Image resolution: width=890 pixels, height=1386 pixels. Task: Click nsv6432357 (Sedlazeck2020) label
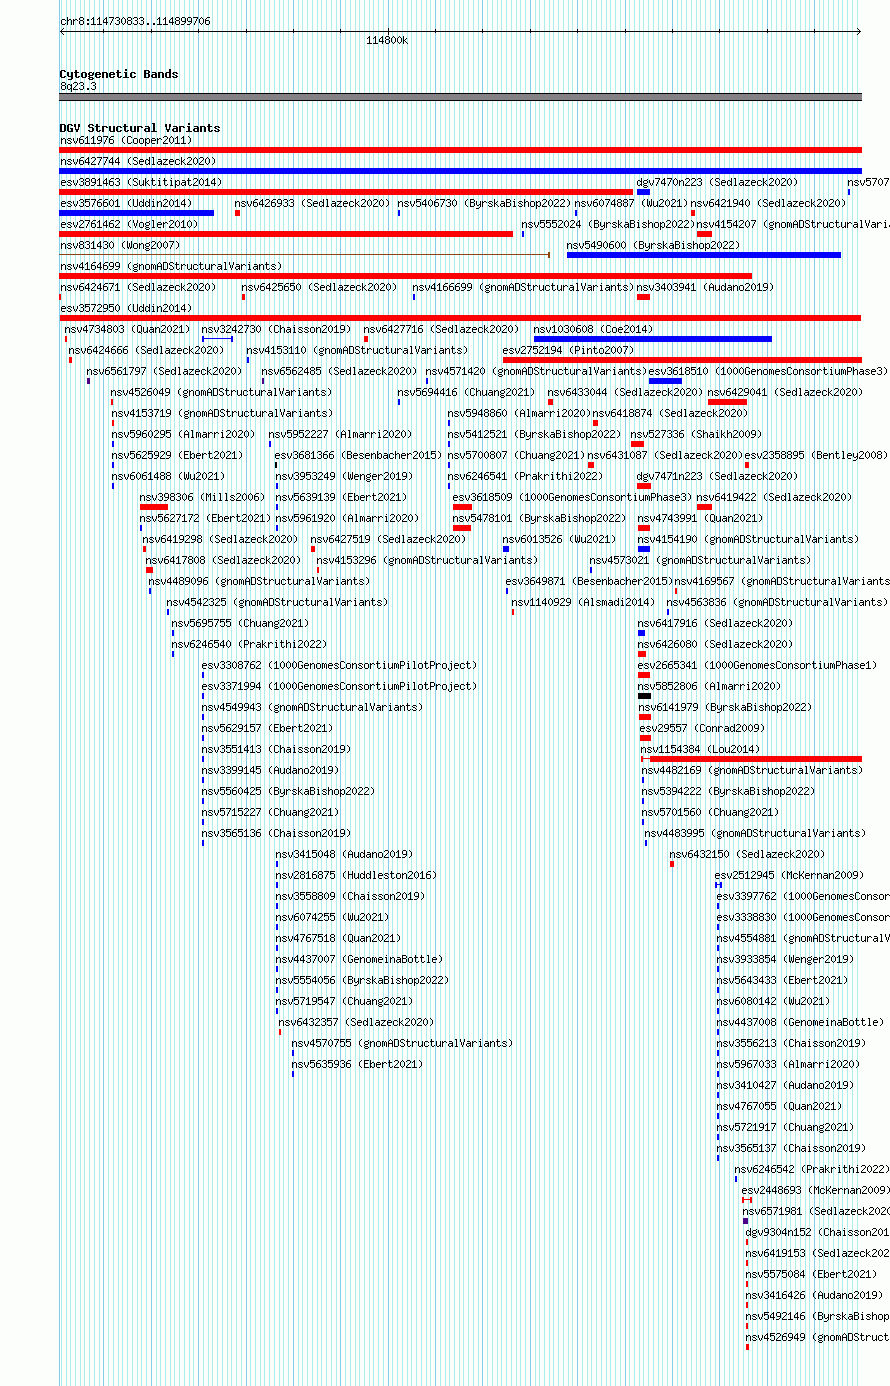[358, 1022]
